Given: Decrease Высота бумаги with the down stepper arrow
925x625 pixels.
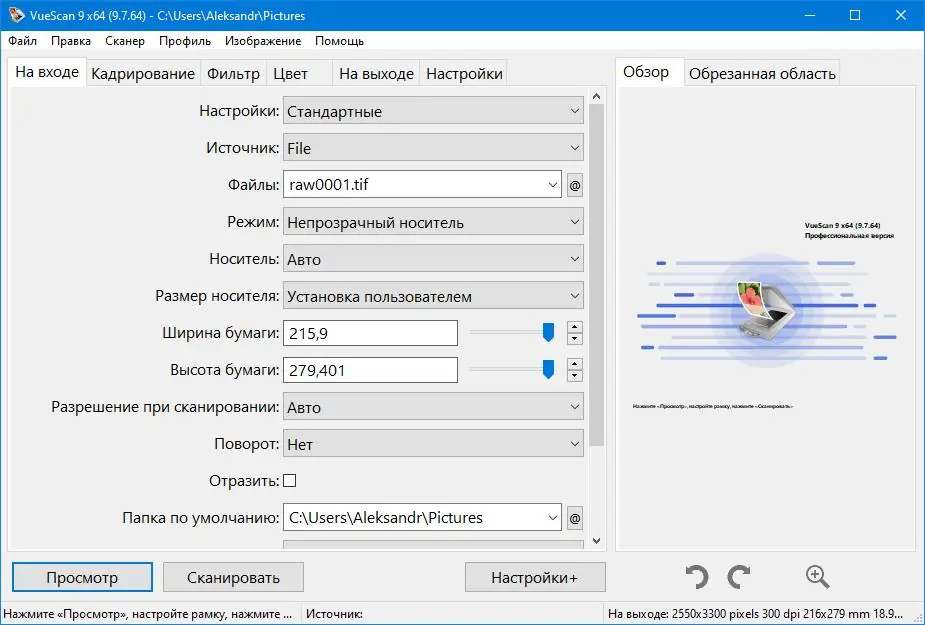Looking at the screenshot, I should tap(575, 375).
